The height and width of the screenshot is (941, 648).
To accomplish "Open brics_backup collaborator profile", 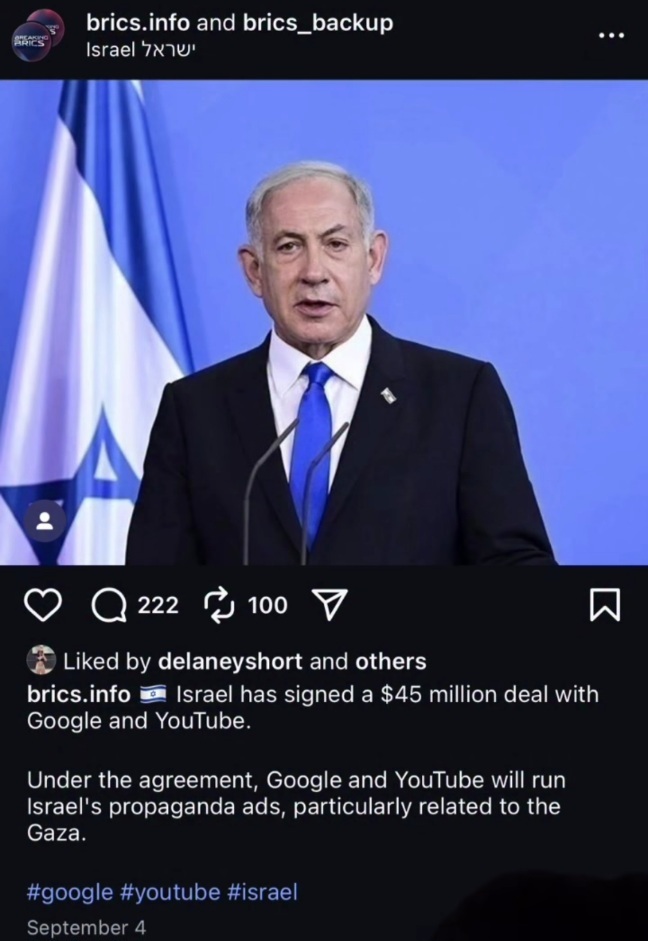I will tap(318, 23).
